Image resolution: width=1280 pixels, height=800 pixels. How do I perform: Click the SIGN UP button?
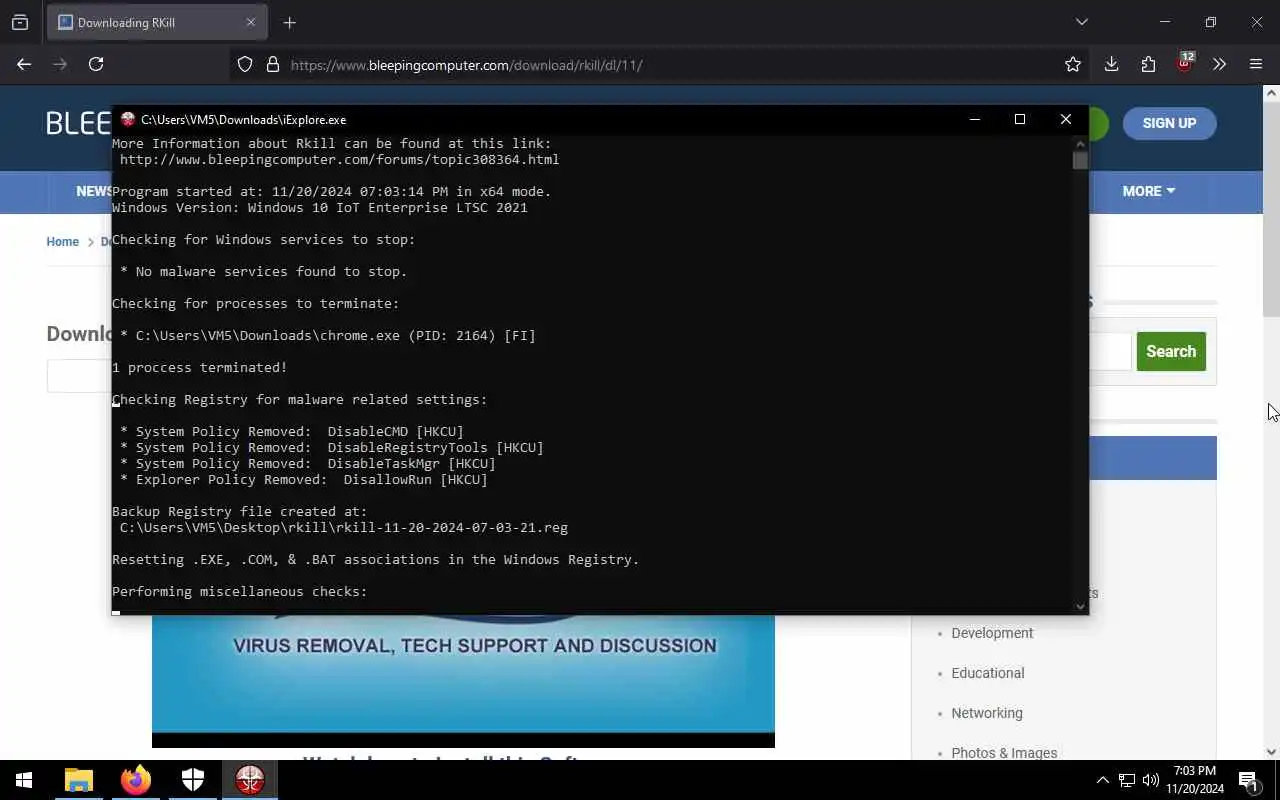(x=1169, y=123)
